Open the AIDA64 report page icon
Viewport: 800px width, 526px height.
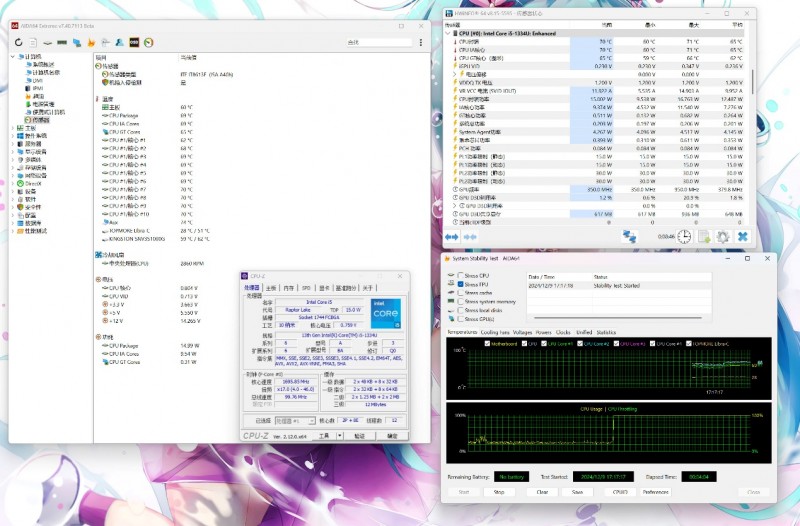[33, 42]
